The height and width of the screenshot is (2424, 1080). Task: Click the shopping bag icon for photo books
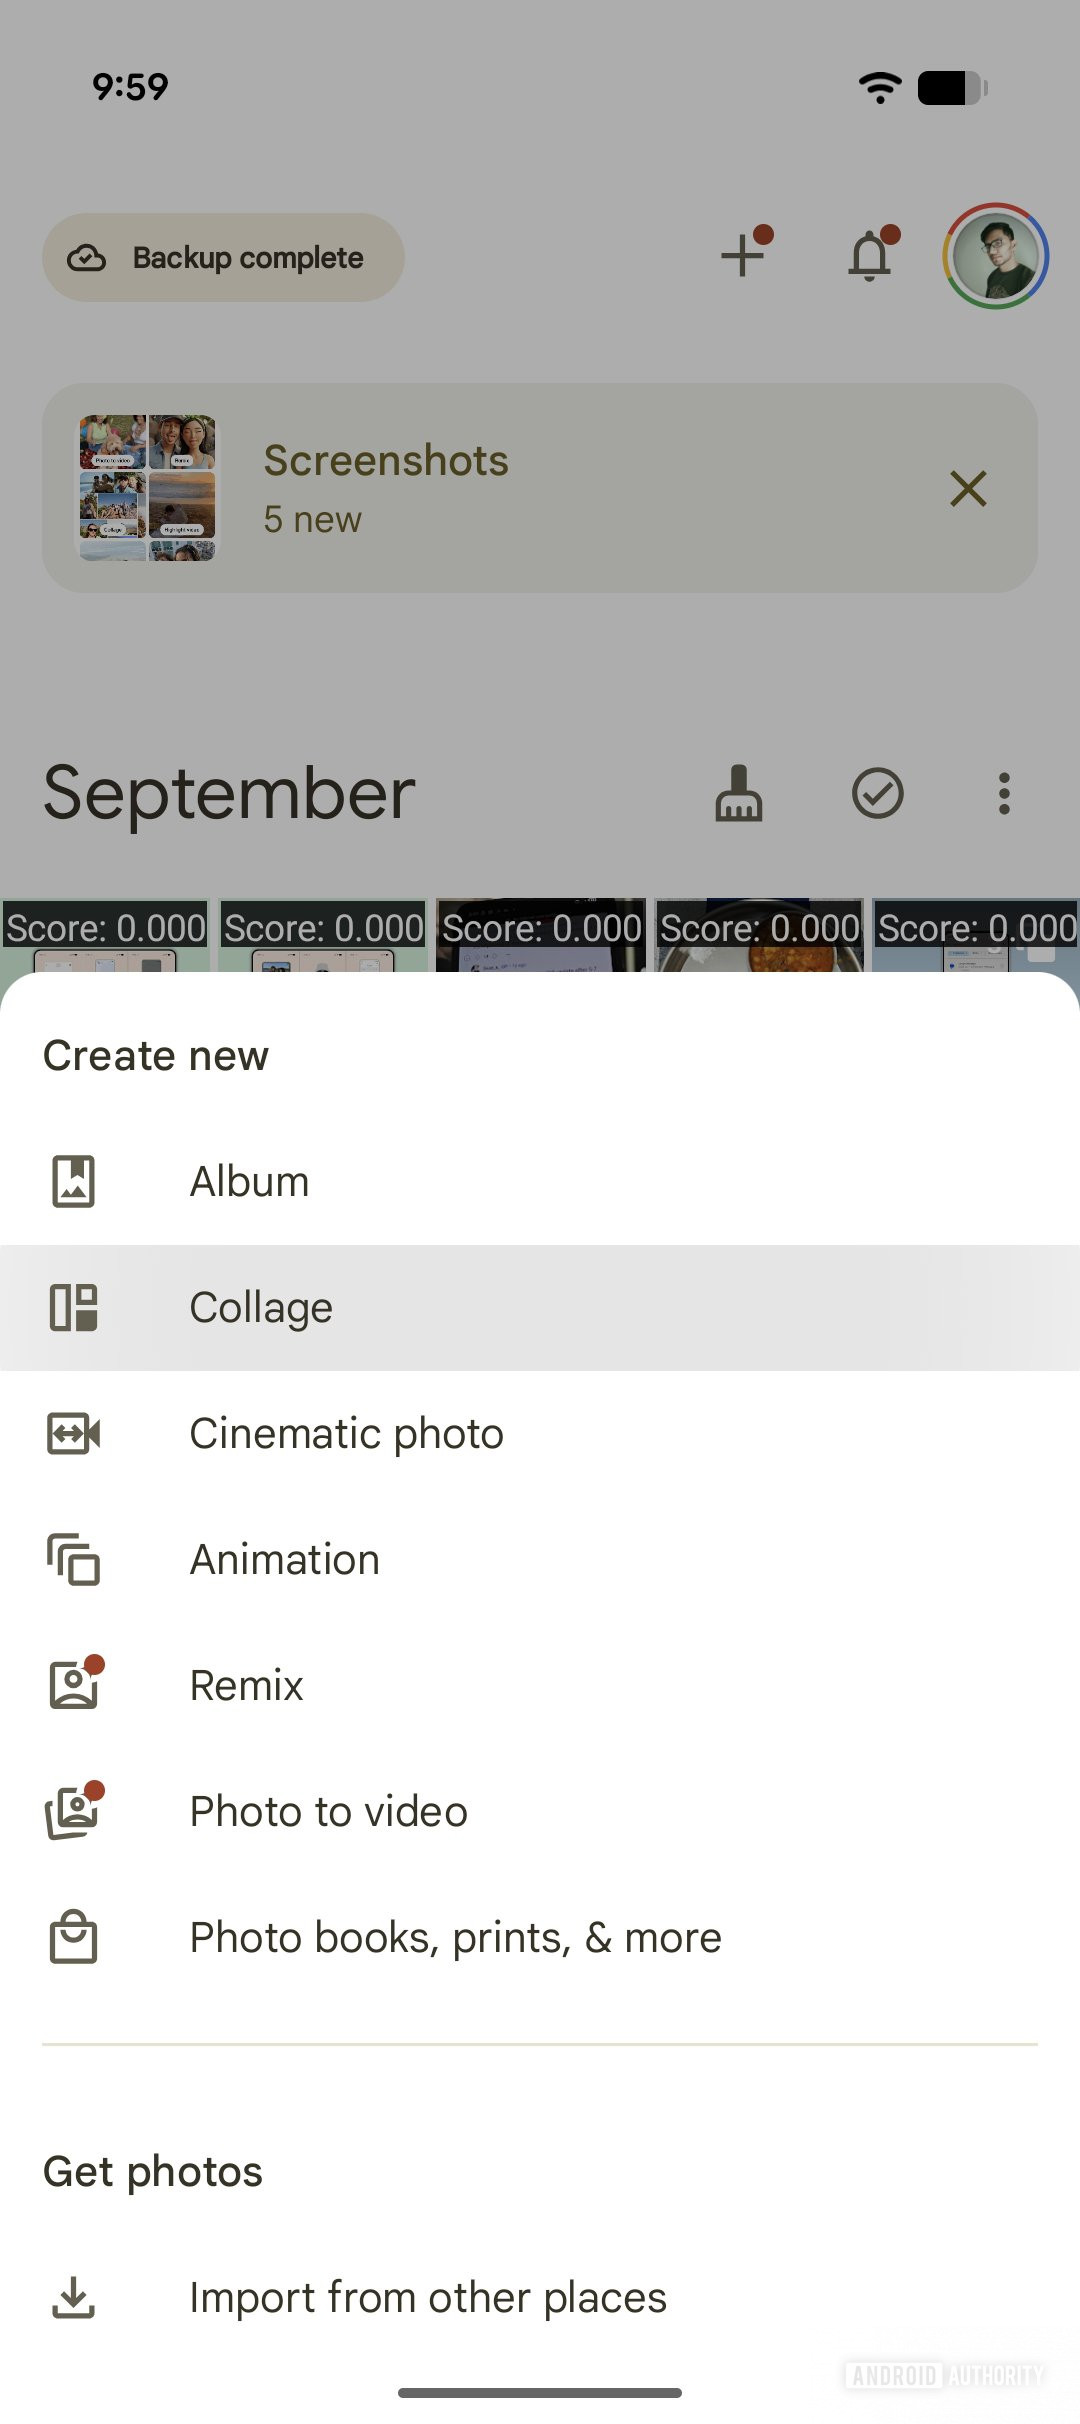click(x=73, y=1936)
